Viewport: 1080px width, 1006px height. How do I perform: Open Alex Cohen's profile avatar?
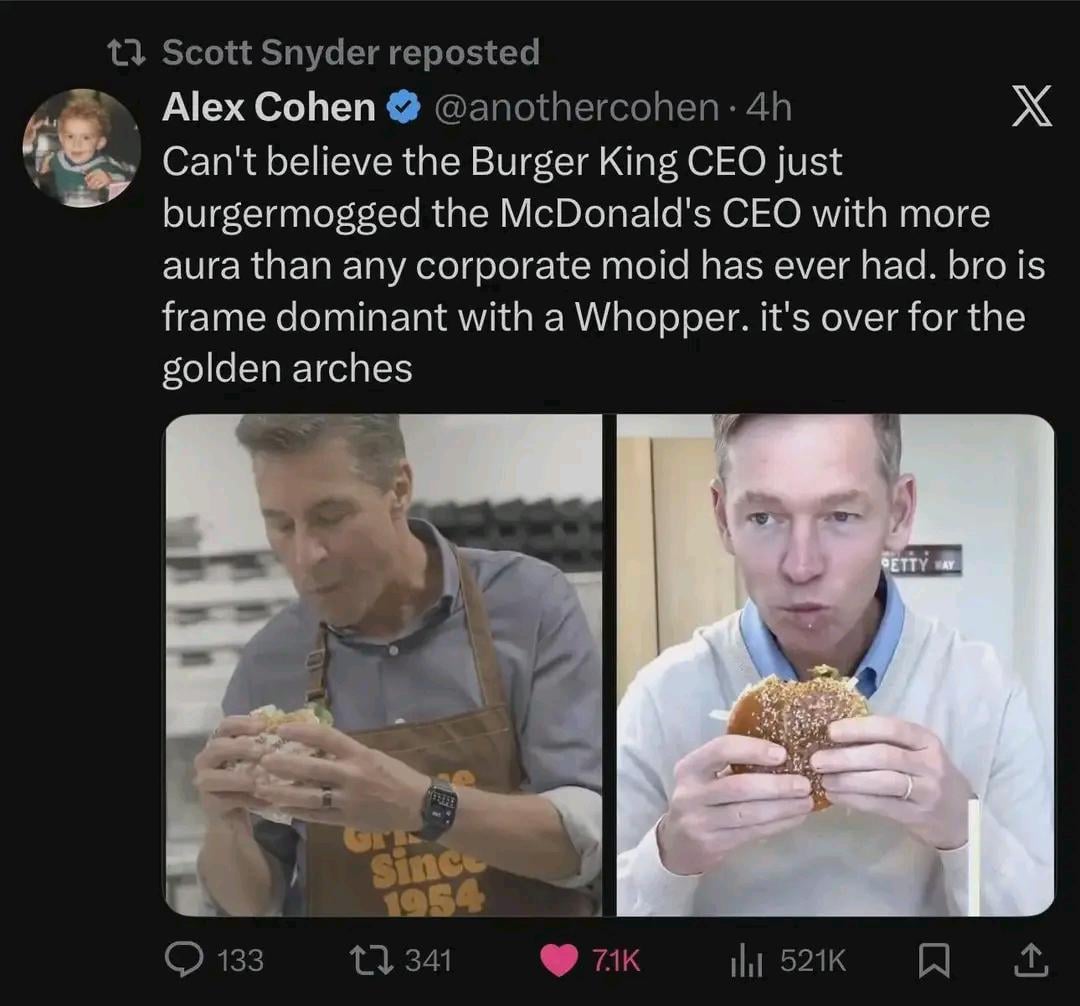coord(81,149)
